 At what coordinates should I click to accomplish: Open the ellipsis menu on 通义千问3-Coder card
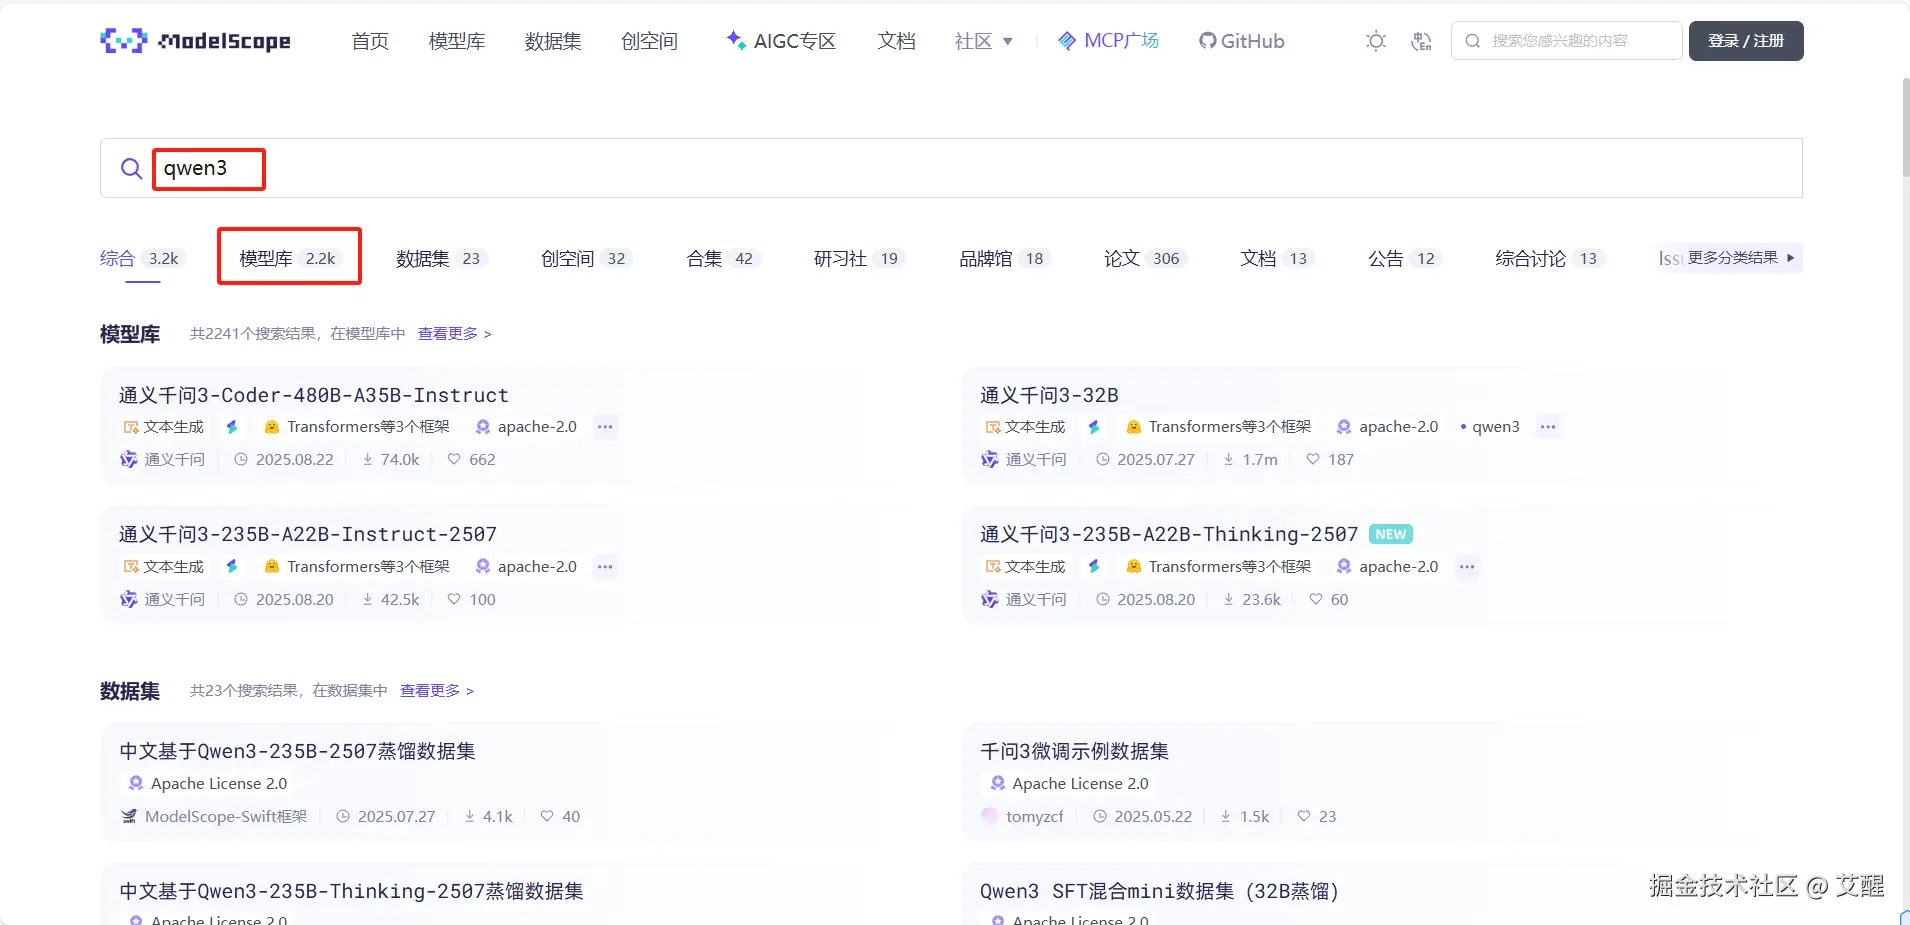[x=604, y=426]
